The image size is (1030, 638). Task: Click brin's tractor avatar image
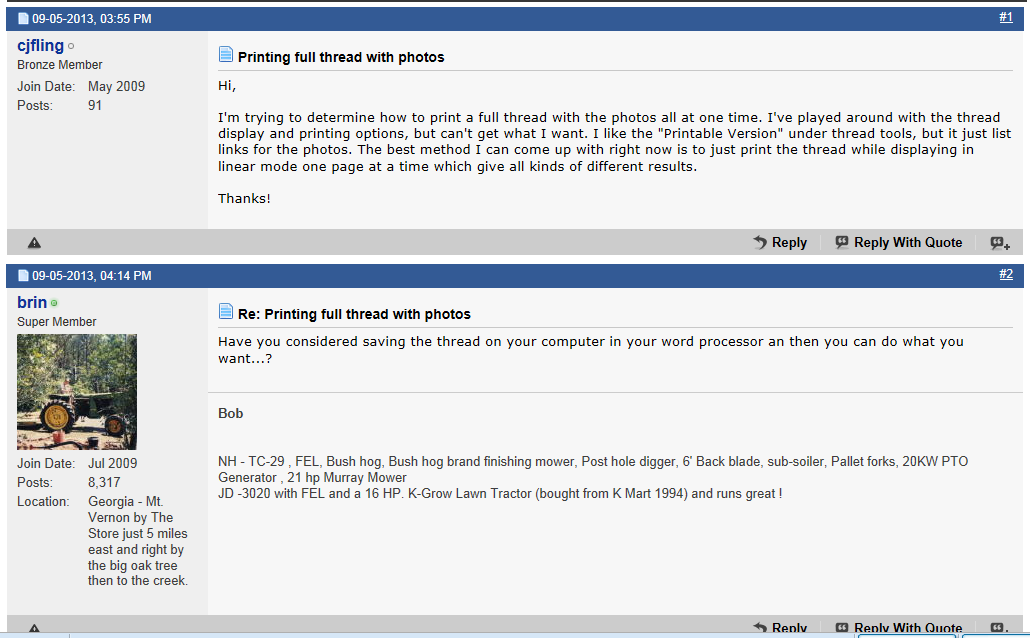pos(77,391)
